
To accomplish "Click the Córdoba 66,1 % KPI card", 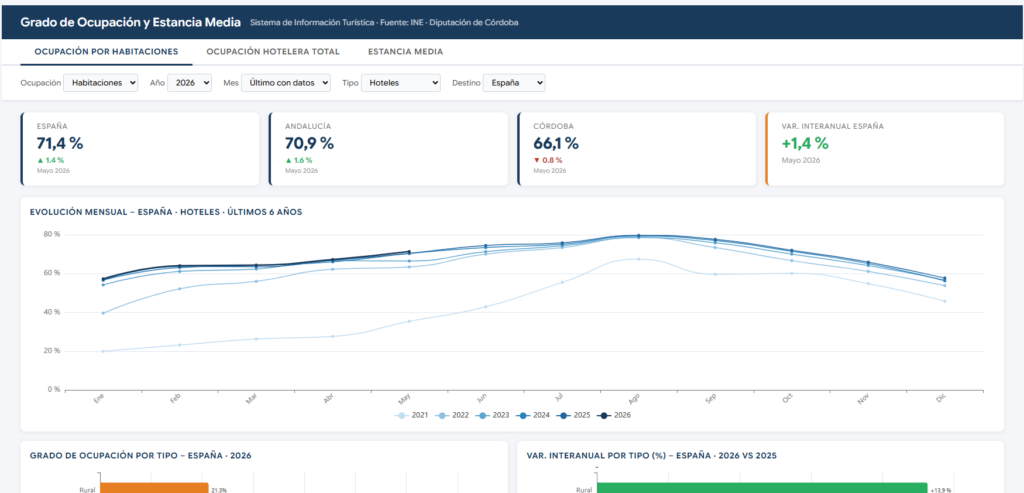I will click(x=636, y=149).
